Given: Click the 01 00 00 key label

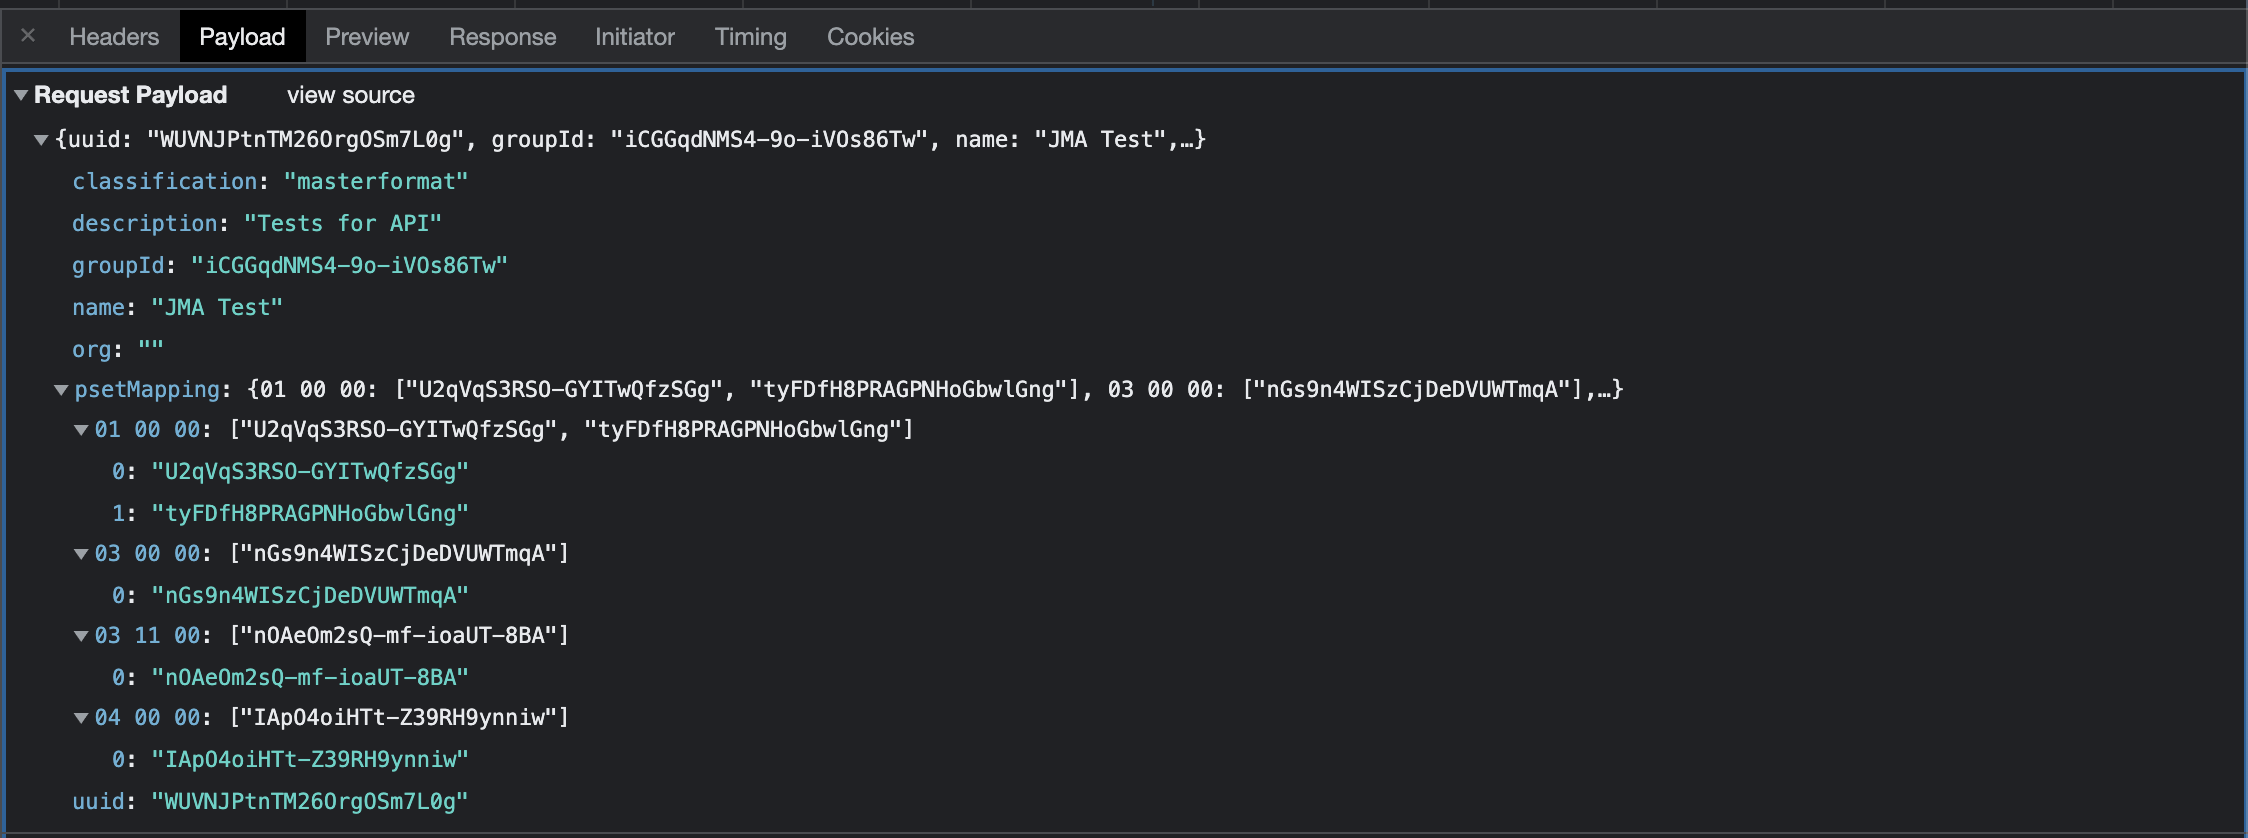Looking at the screenshot, I should point(147,430).
